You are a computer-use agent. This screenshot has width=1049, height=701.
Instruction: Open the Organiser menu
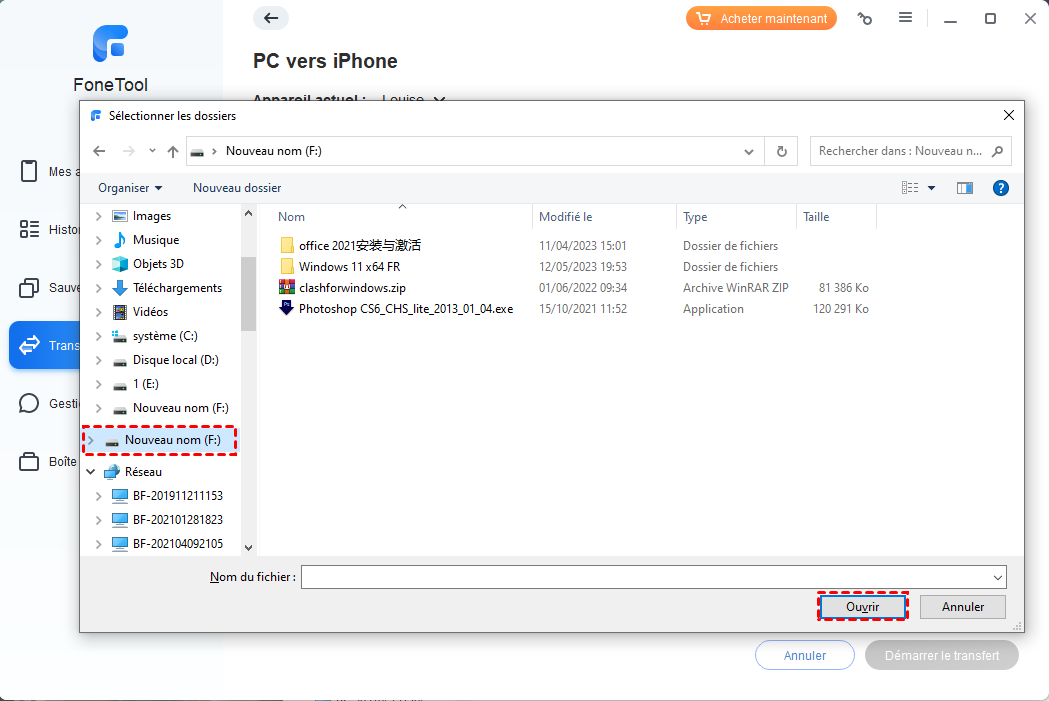point(130,188)
